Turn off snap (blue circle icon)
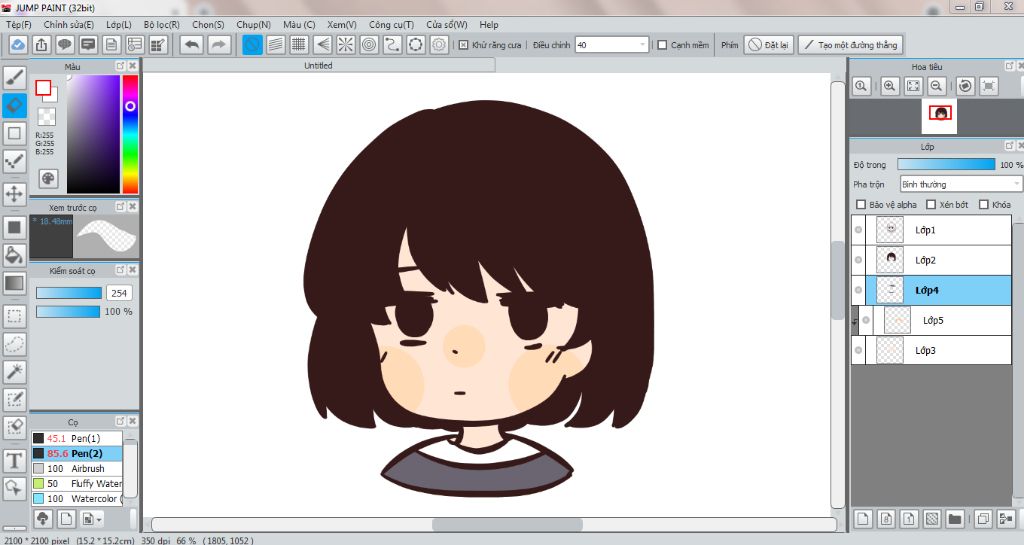 click(252, 45)
